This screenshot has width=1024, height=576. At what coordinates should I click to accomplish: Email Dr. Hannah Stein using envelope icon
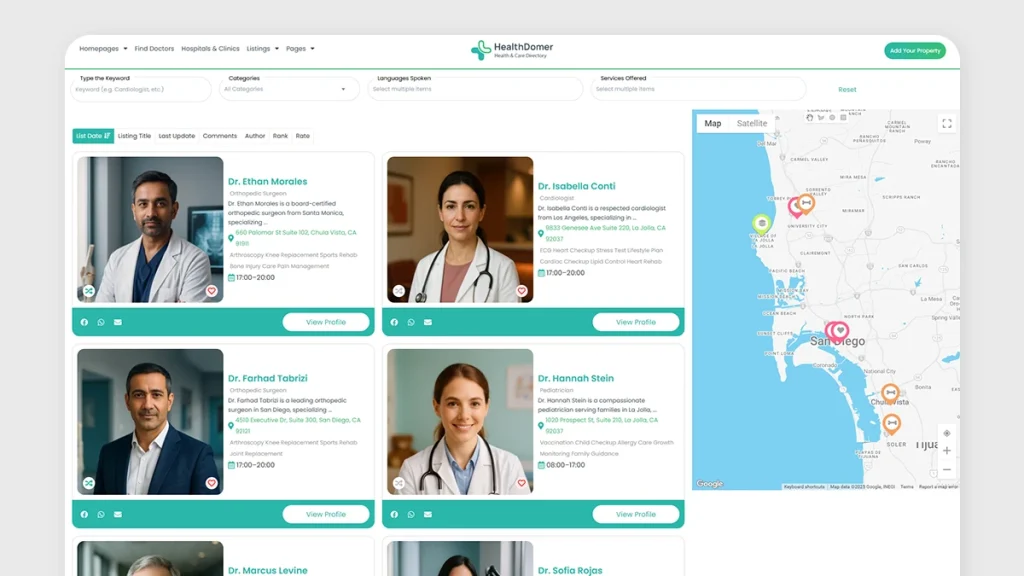click(x=428, y=515)
